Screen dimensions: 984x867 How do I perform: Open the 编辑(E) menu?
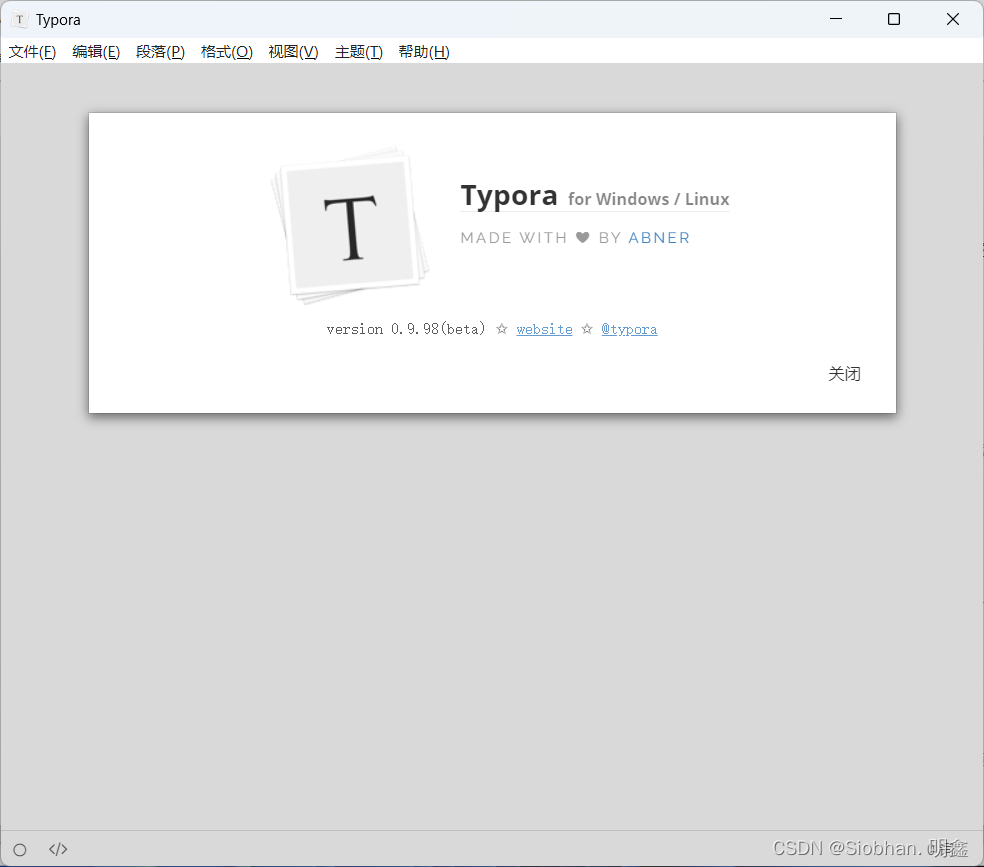[96, 52]
